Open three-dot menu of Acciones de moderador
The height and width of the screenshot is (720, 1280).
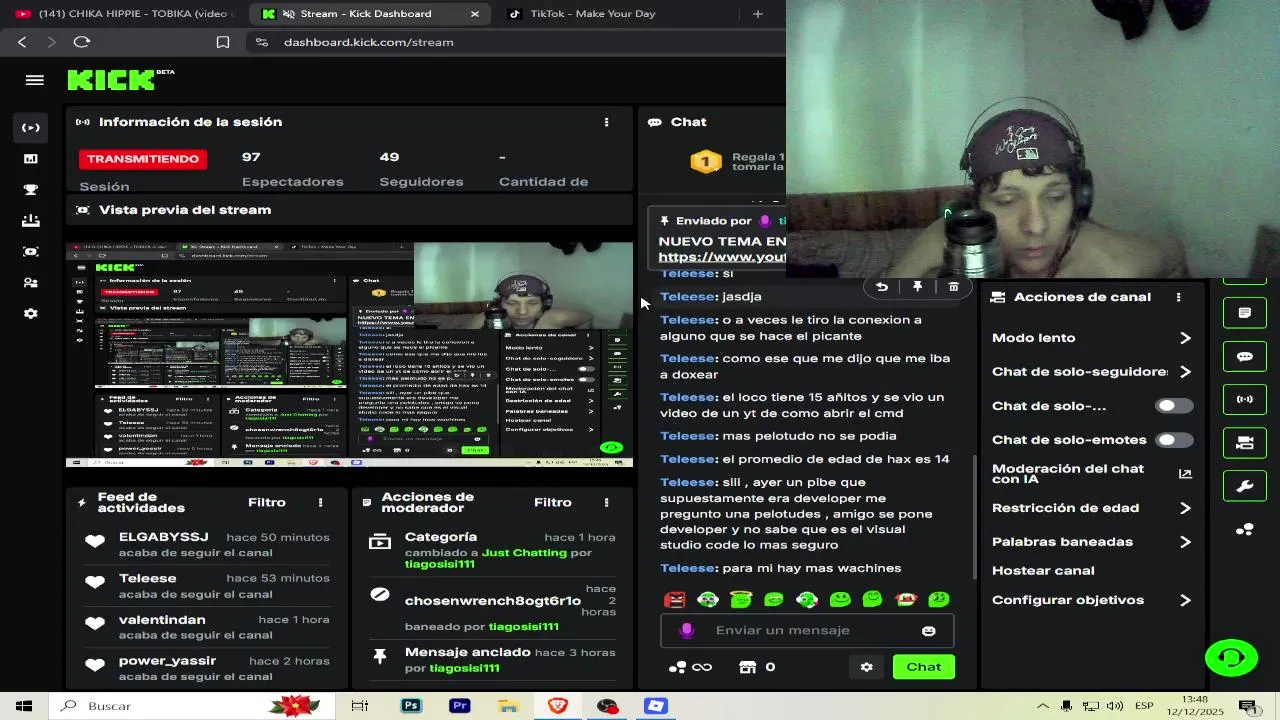click(x=606, y=502)
